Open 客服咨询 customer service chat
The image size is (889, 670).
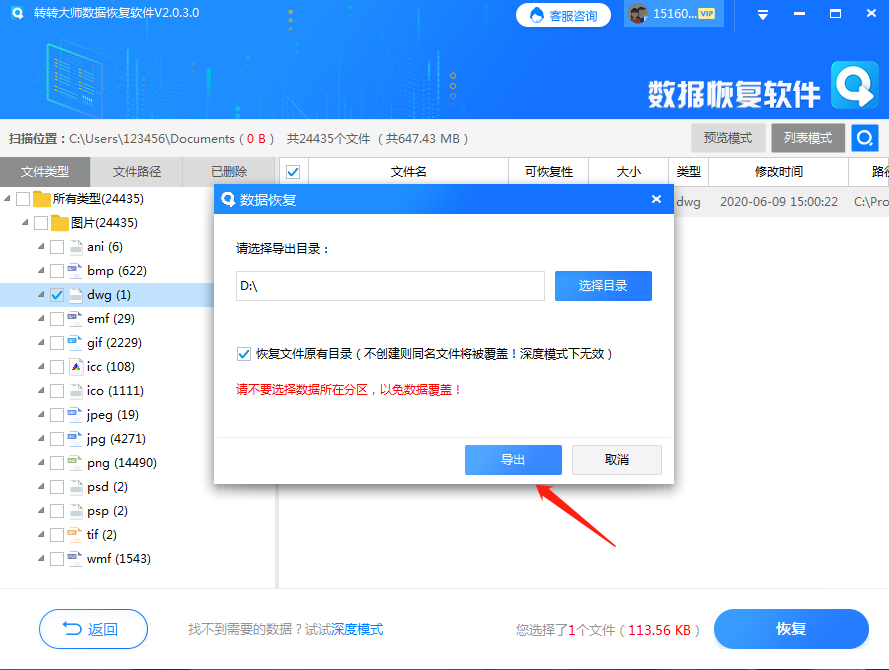coord(563,14)
